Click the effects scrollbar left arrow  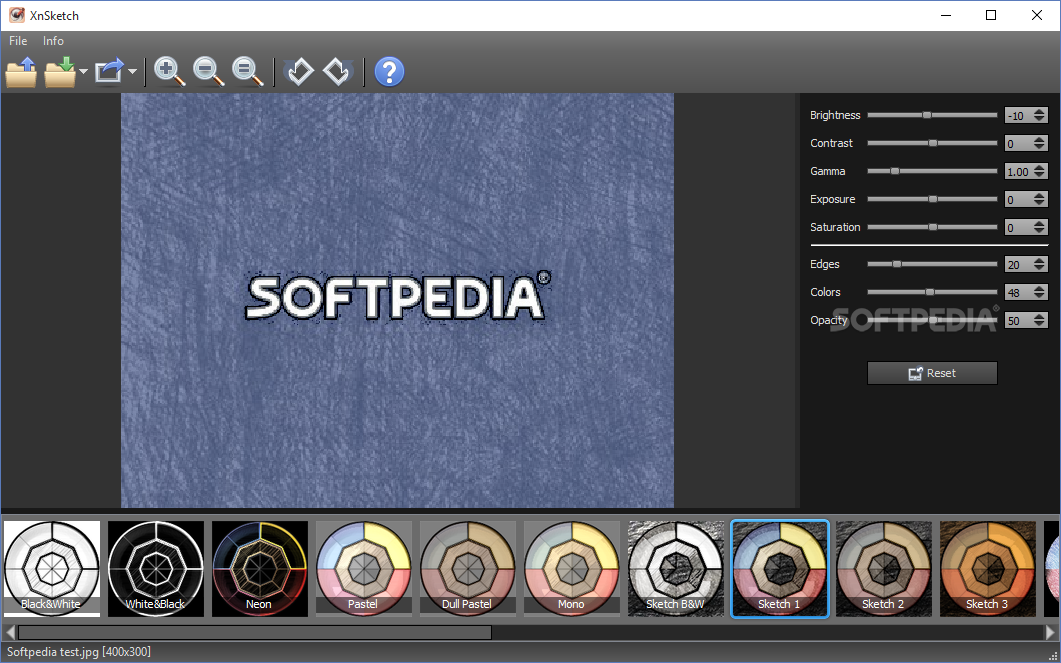(x=9, y=633)
